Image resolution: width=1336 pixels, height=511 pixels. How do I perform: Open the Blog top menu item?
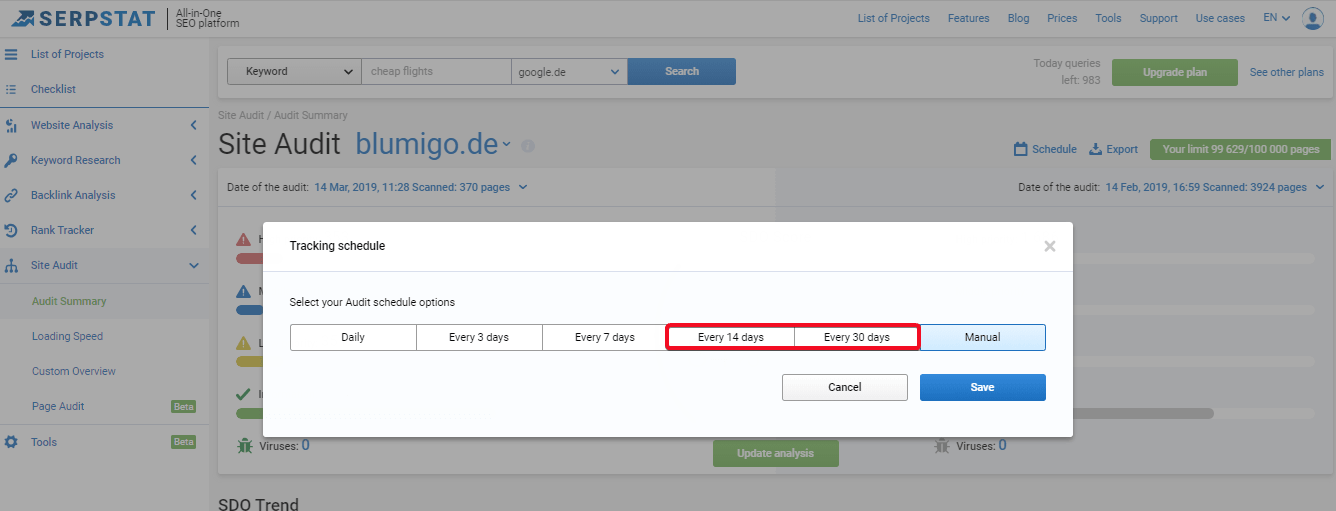(x=1018, y=18)
